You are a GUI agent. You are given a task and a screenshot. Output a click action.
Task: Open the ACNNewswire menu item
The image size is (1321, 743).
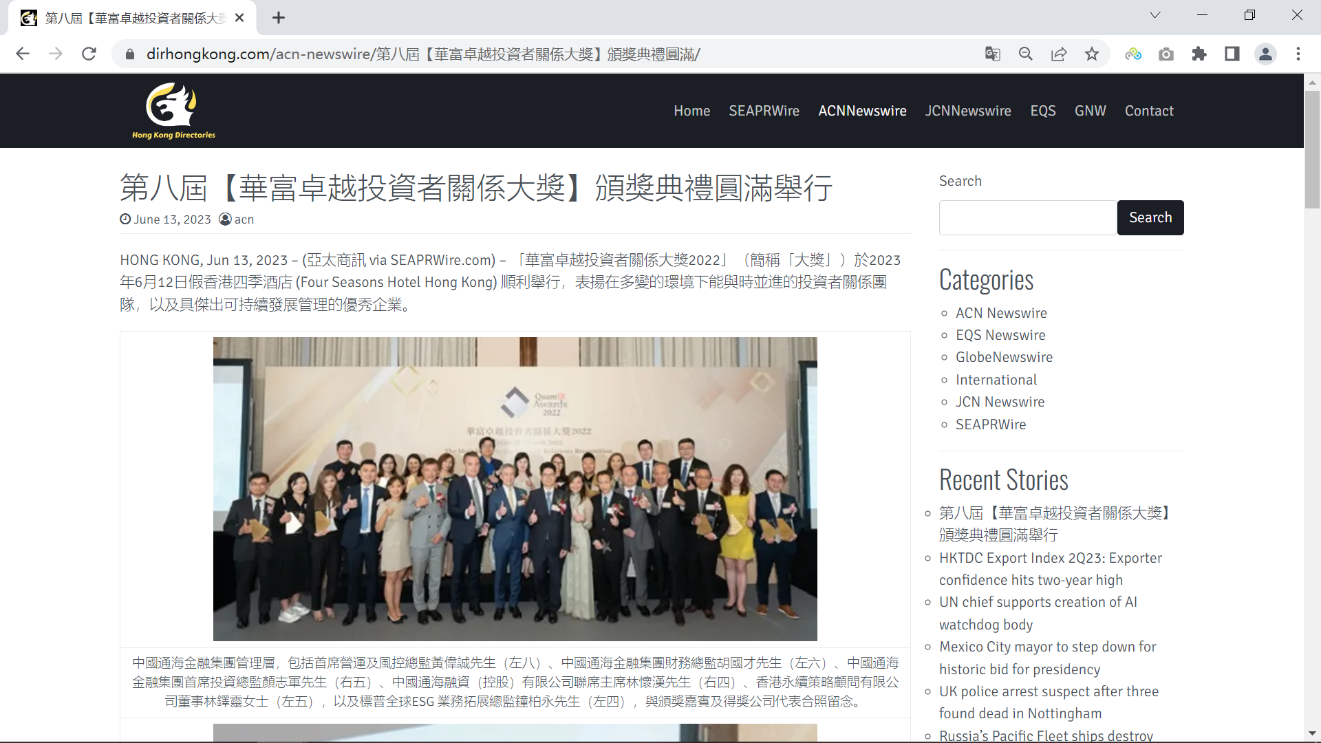point(862,111)
